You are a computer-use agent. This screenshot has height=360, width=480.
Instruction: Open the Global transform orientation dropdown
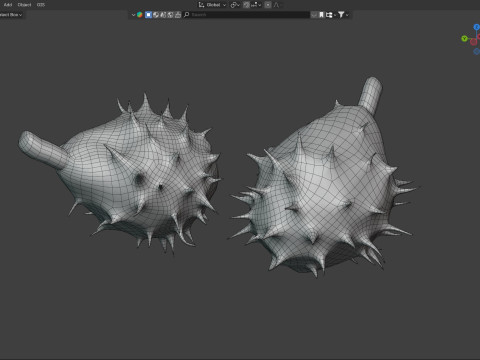tap(212, 5)
